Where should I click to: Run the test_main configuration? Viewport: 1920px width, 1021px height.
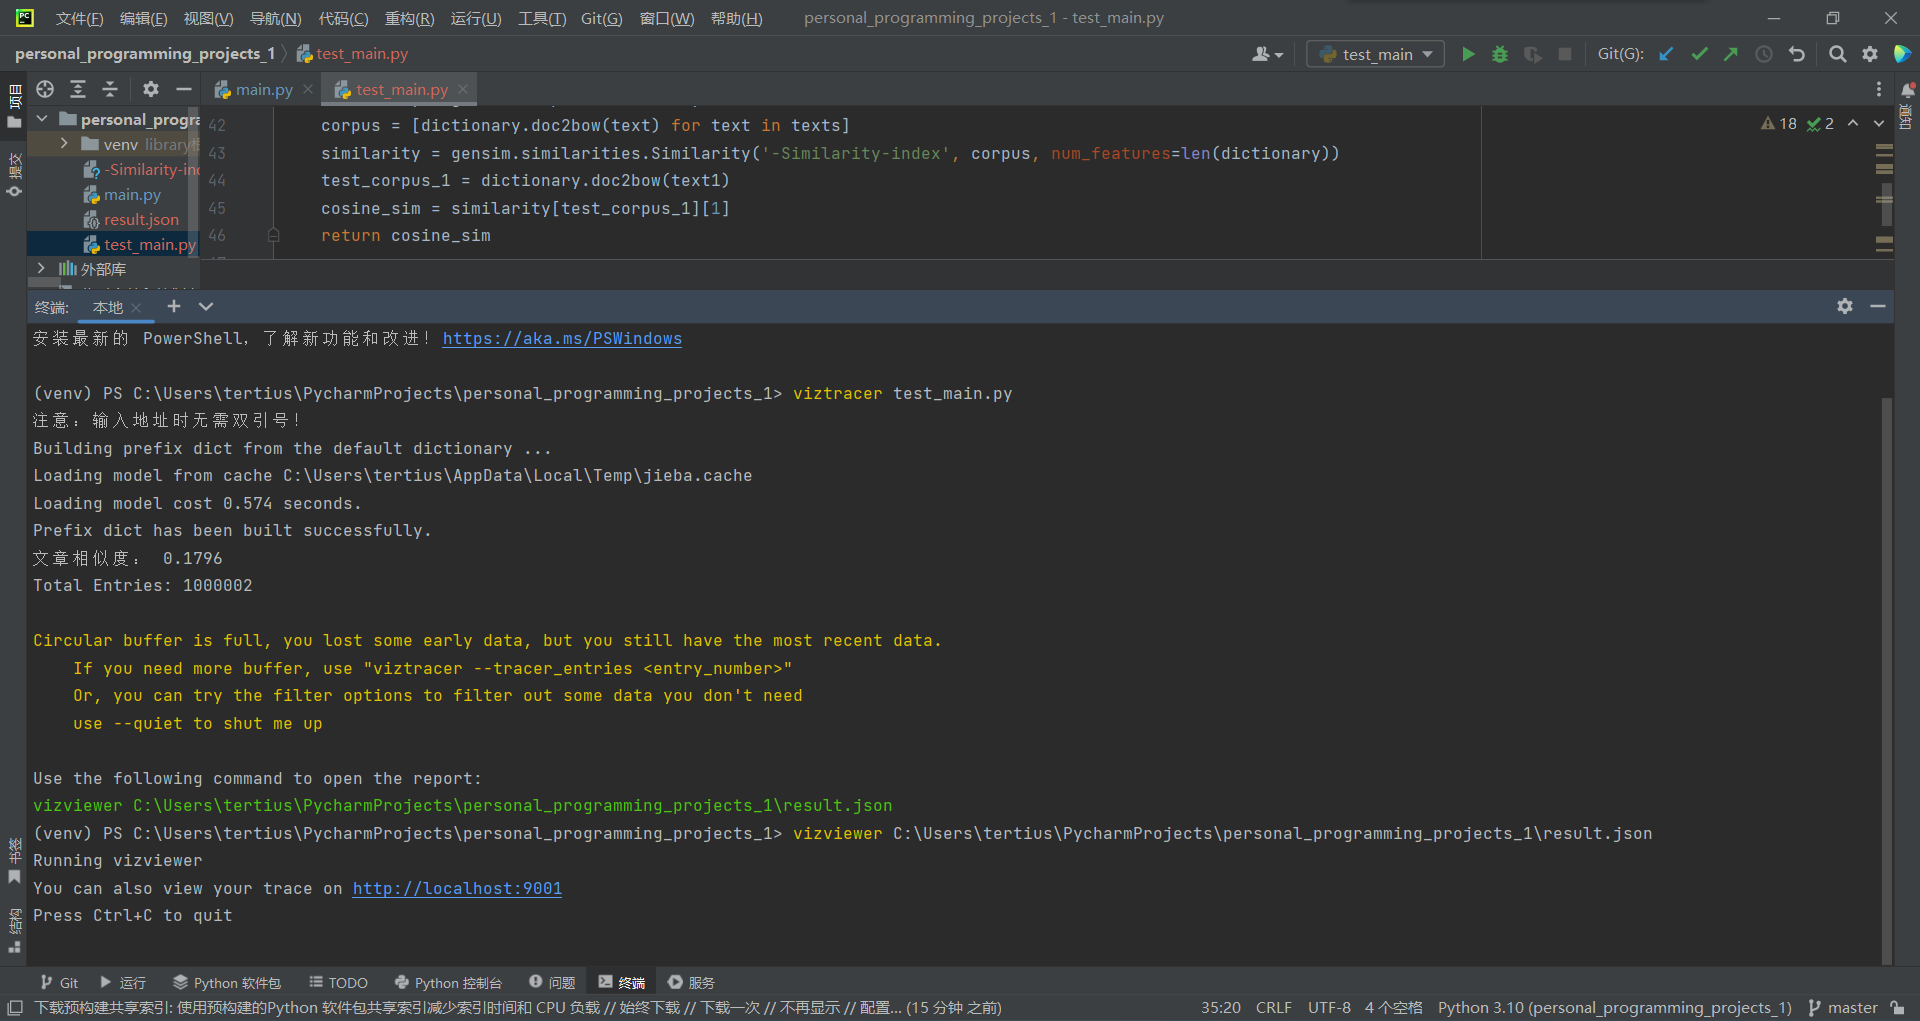pyautogui.click(x=1468, y=54)
